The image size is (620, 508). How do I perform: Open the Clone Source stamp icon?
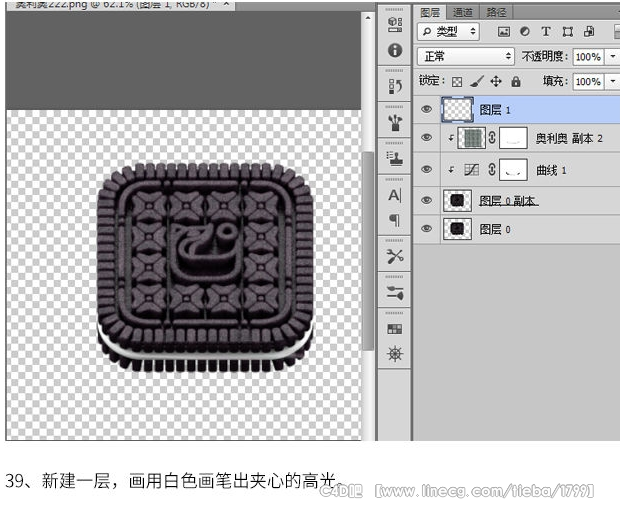coord(395,159)
